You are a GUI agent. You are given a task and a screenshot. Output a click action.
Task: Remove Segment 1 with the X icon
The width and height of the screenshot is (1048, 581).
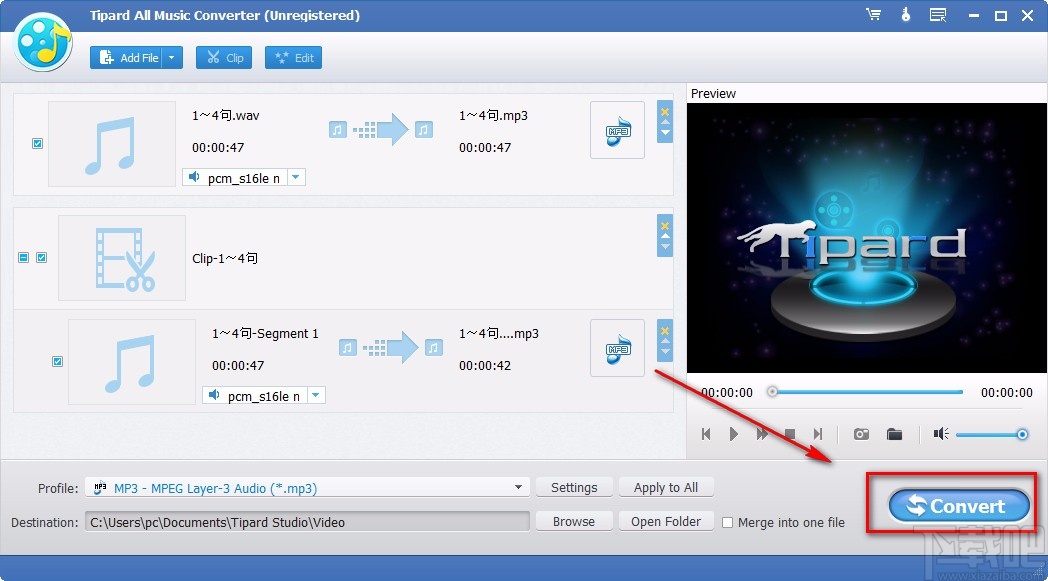click(664, 330)
